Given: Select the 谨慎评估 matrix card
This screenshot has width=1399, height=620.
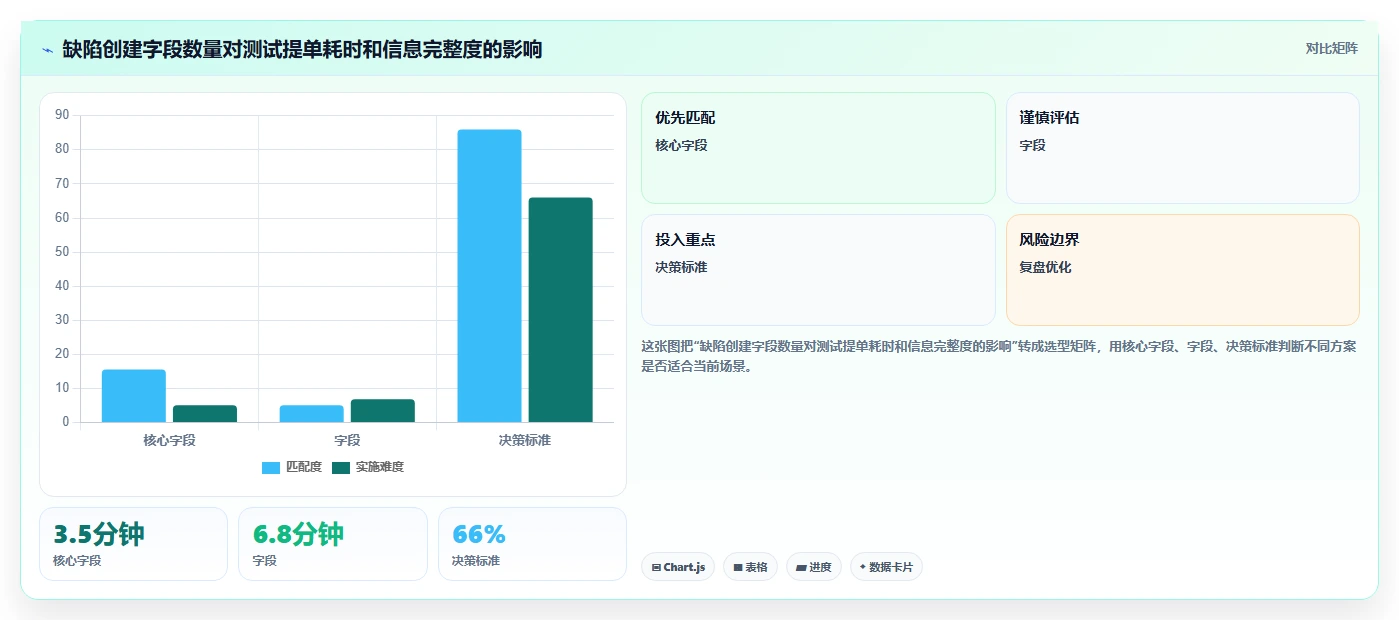Looking at the screenshot, I should (1182, 148).
